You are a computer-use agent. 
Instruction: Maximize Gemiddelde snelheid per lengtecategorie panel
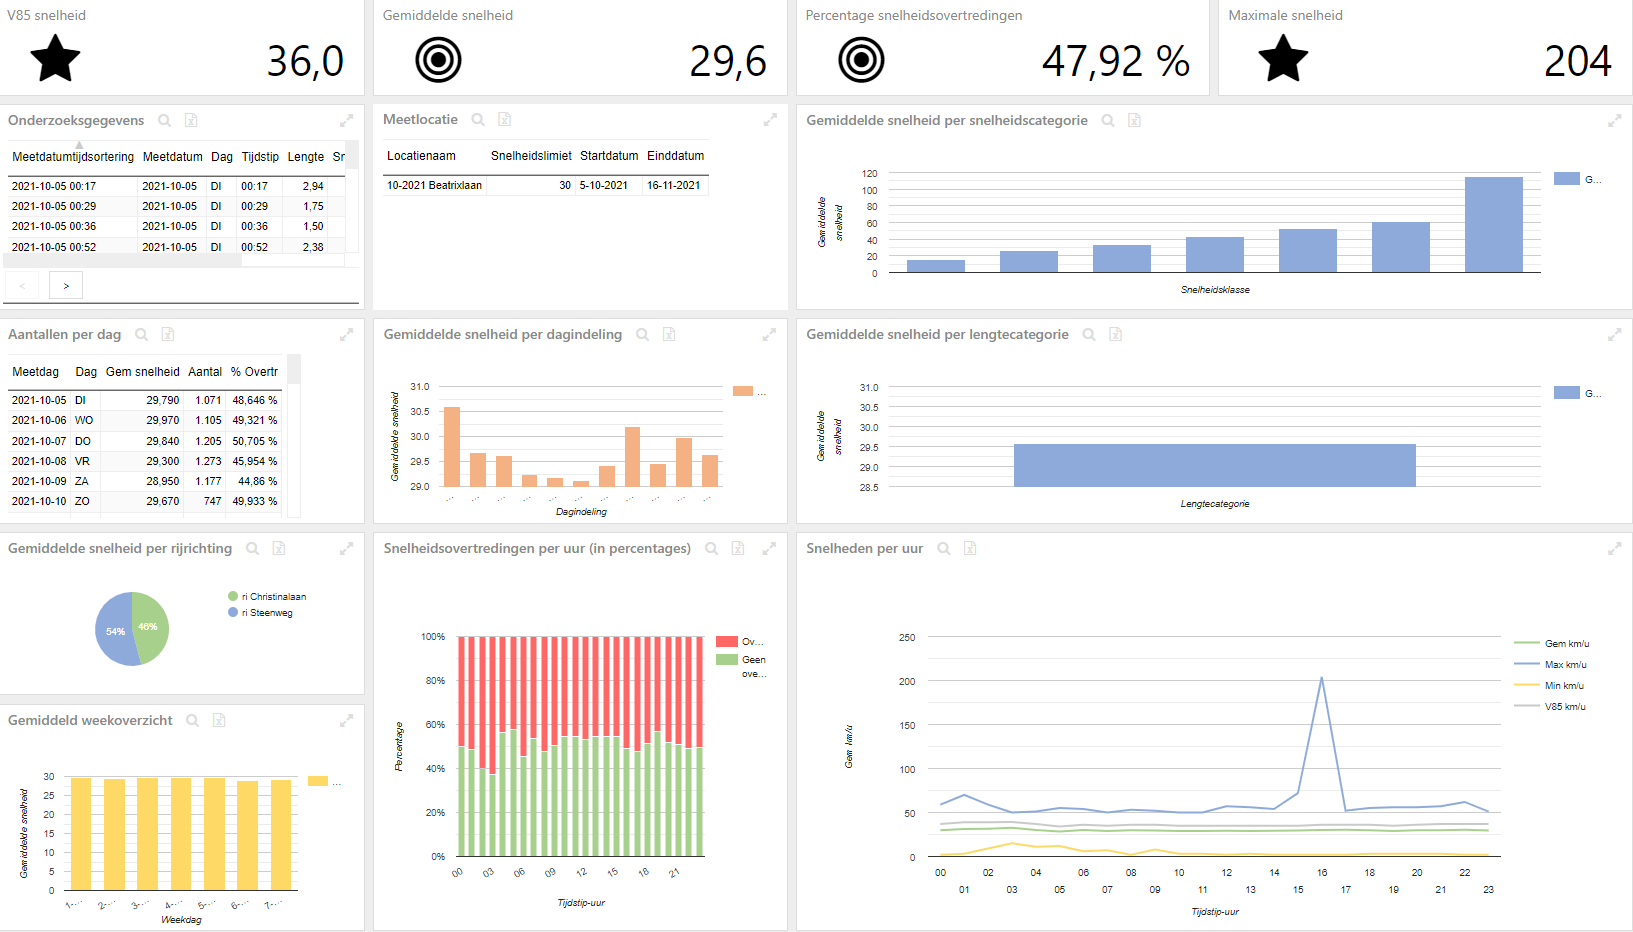(1614, 334)
